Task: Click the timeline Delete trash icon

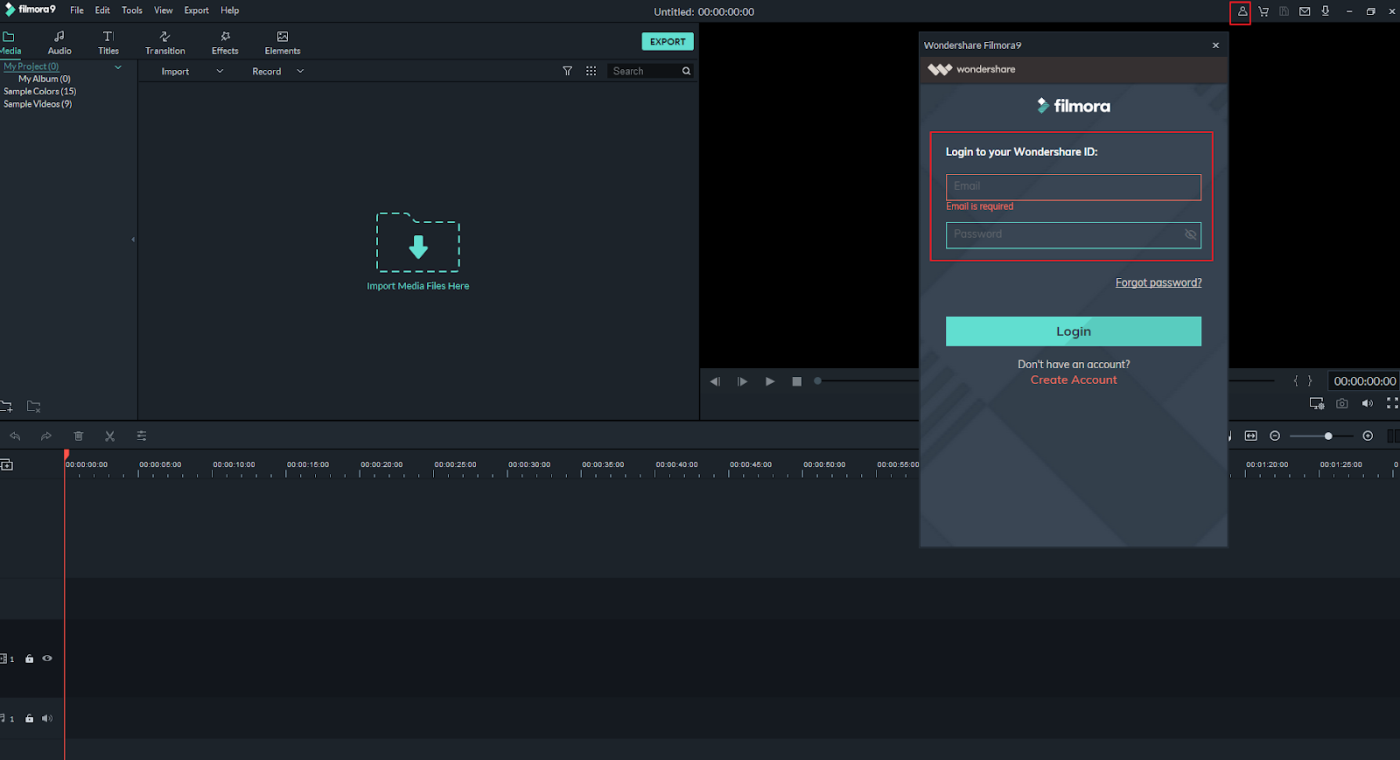Action: [x=78, y=436]
